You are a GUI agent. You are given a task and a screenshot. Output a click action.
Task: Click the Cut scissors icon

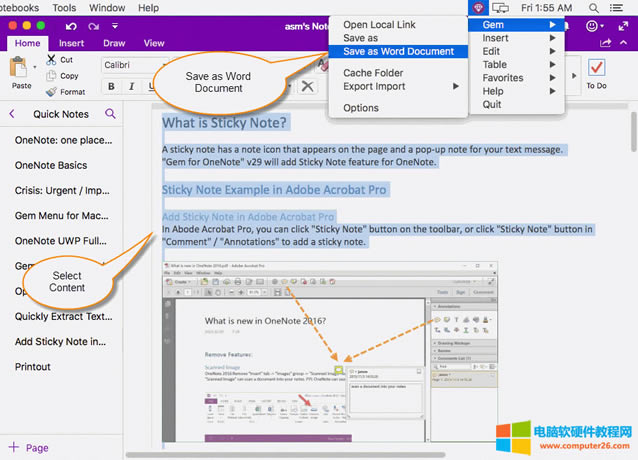(50, 60)
